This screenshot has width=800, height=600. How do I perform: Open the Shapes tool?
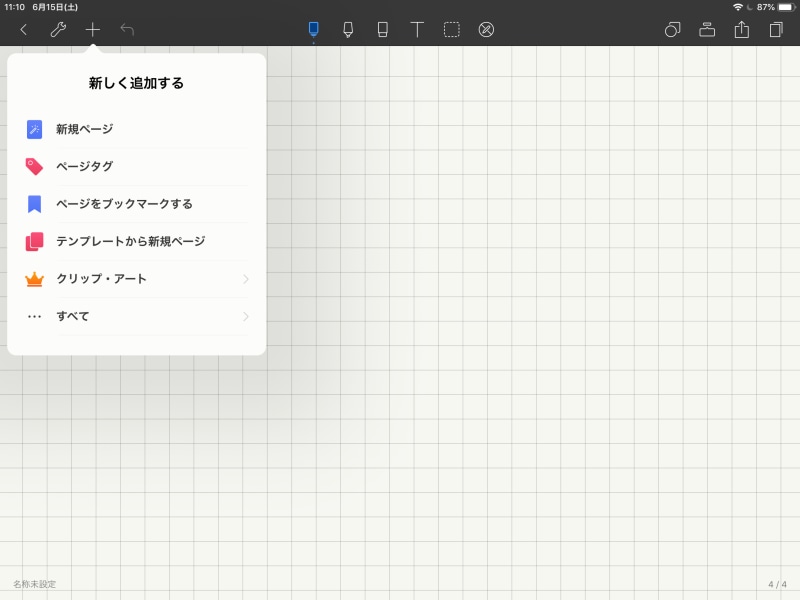pyautogui.click(x=673, y=29)
